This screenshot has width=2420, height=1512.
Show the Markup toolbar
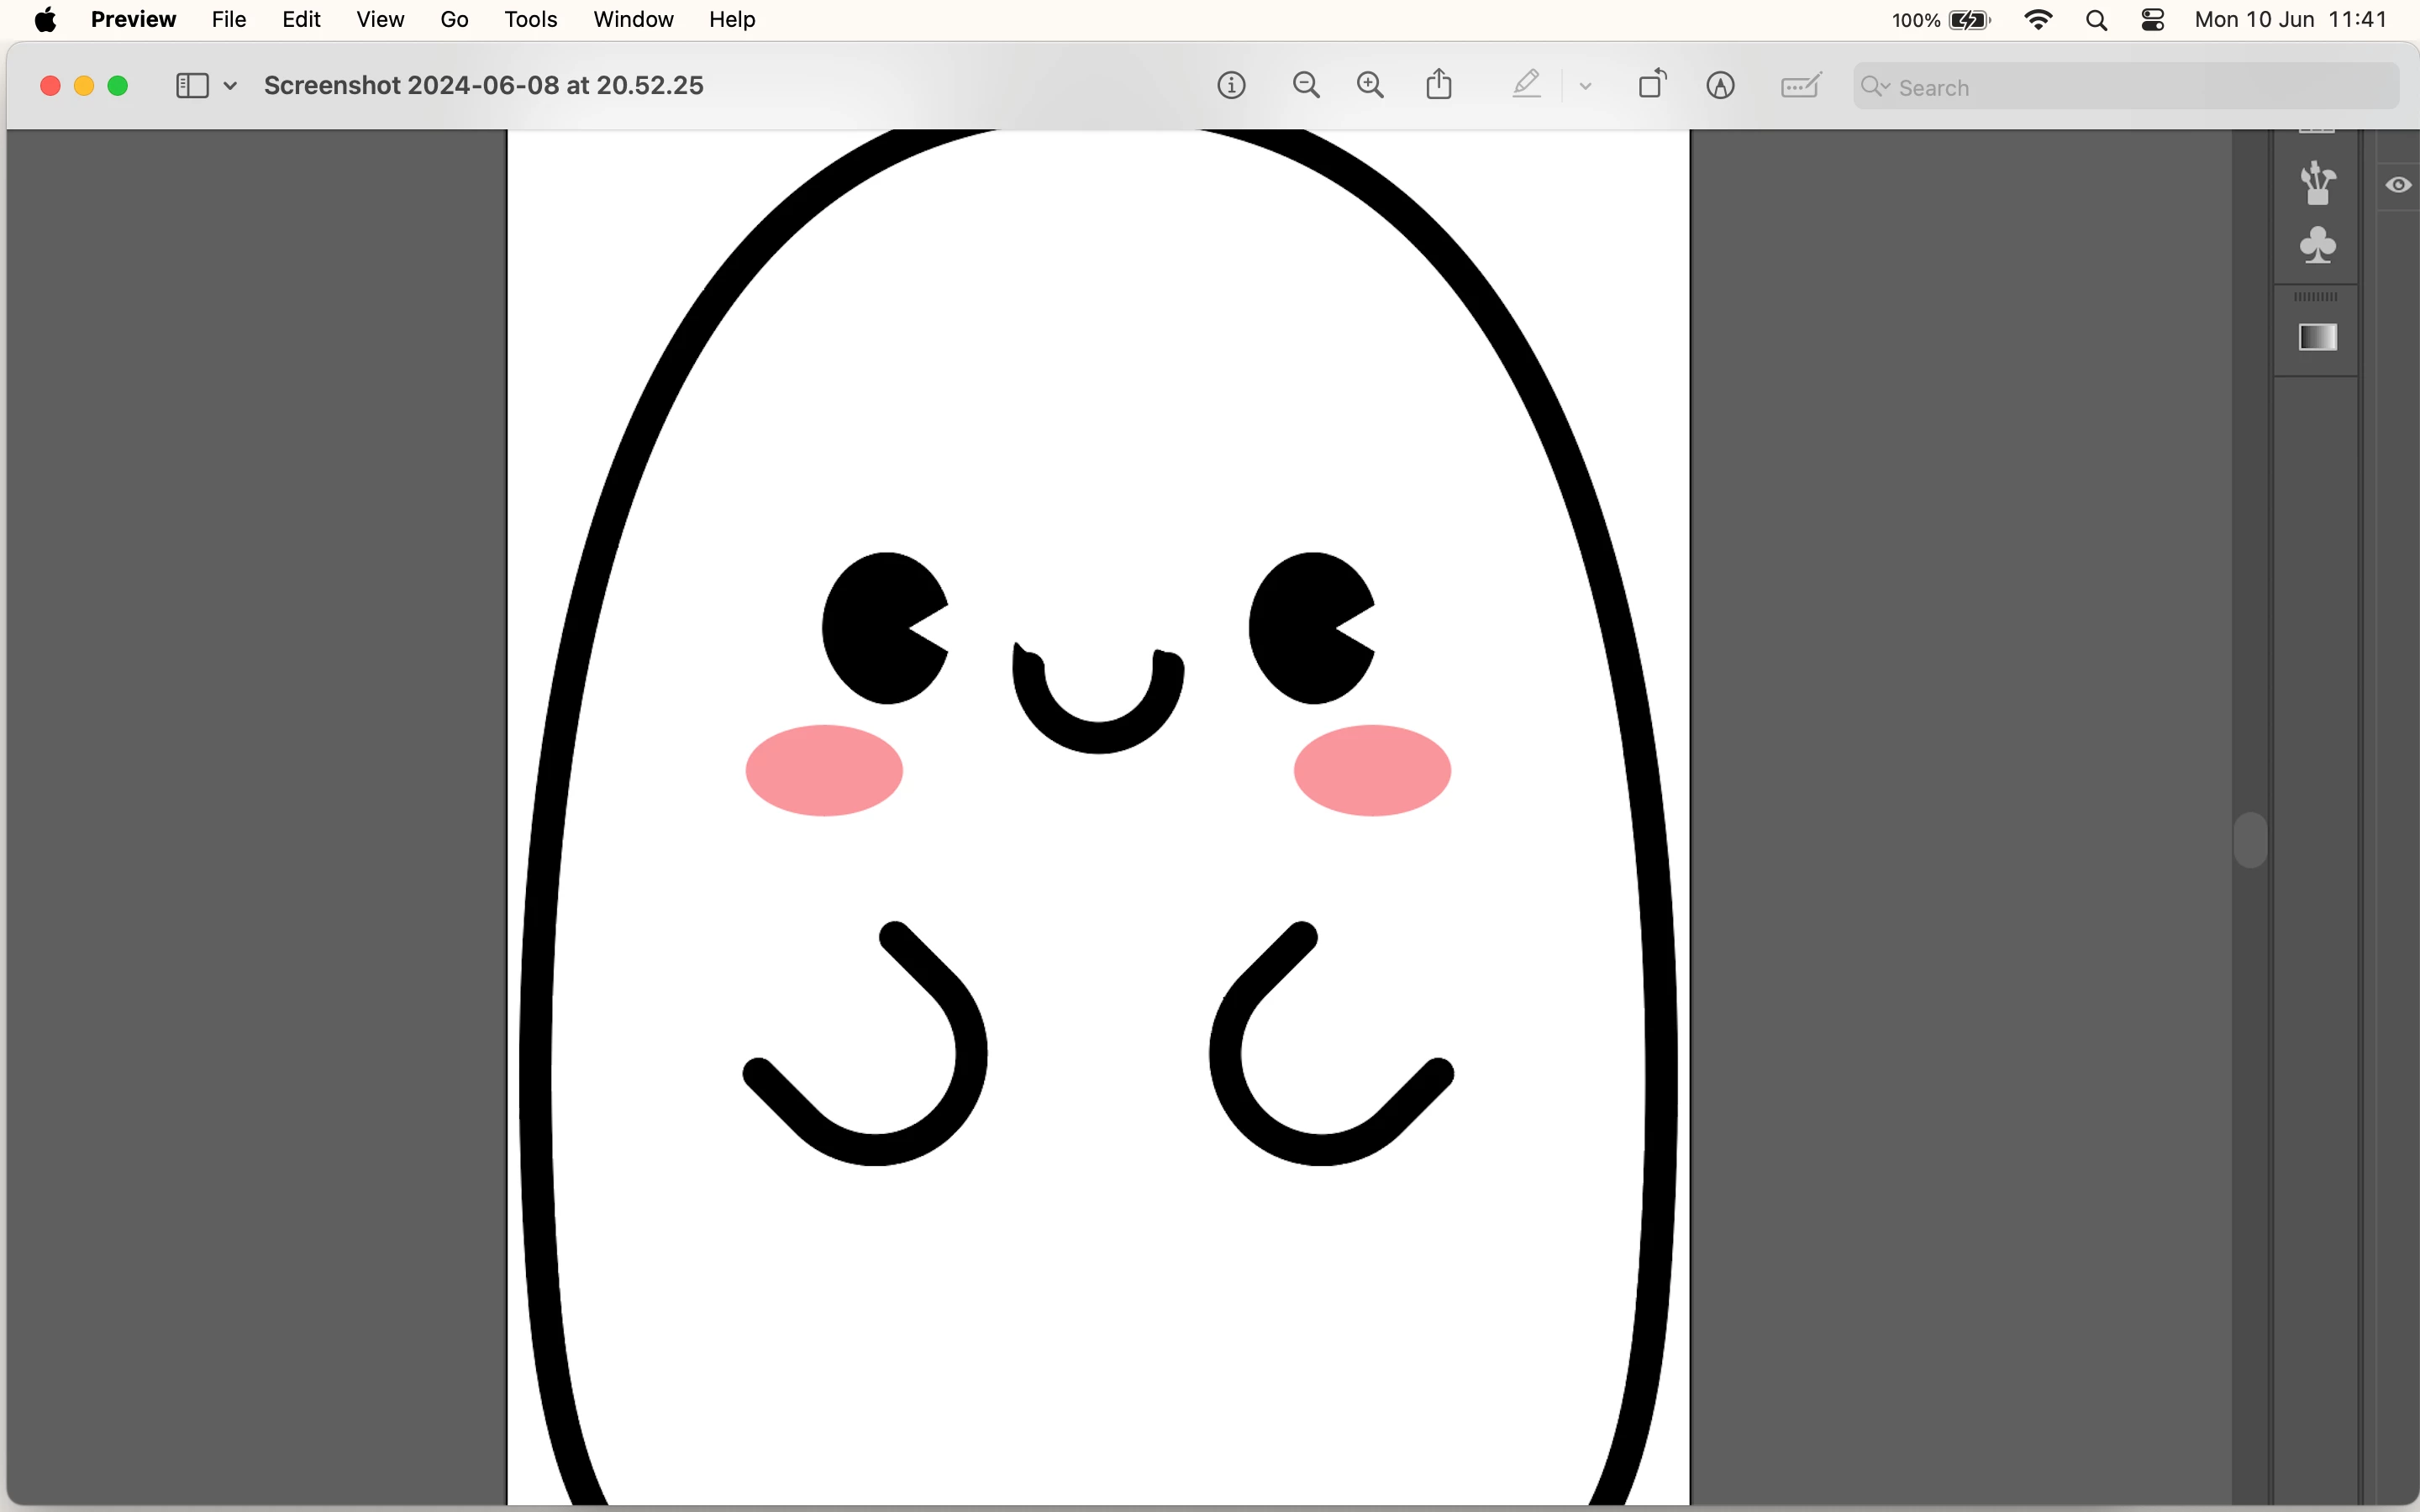(1720, 86)
